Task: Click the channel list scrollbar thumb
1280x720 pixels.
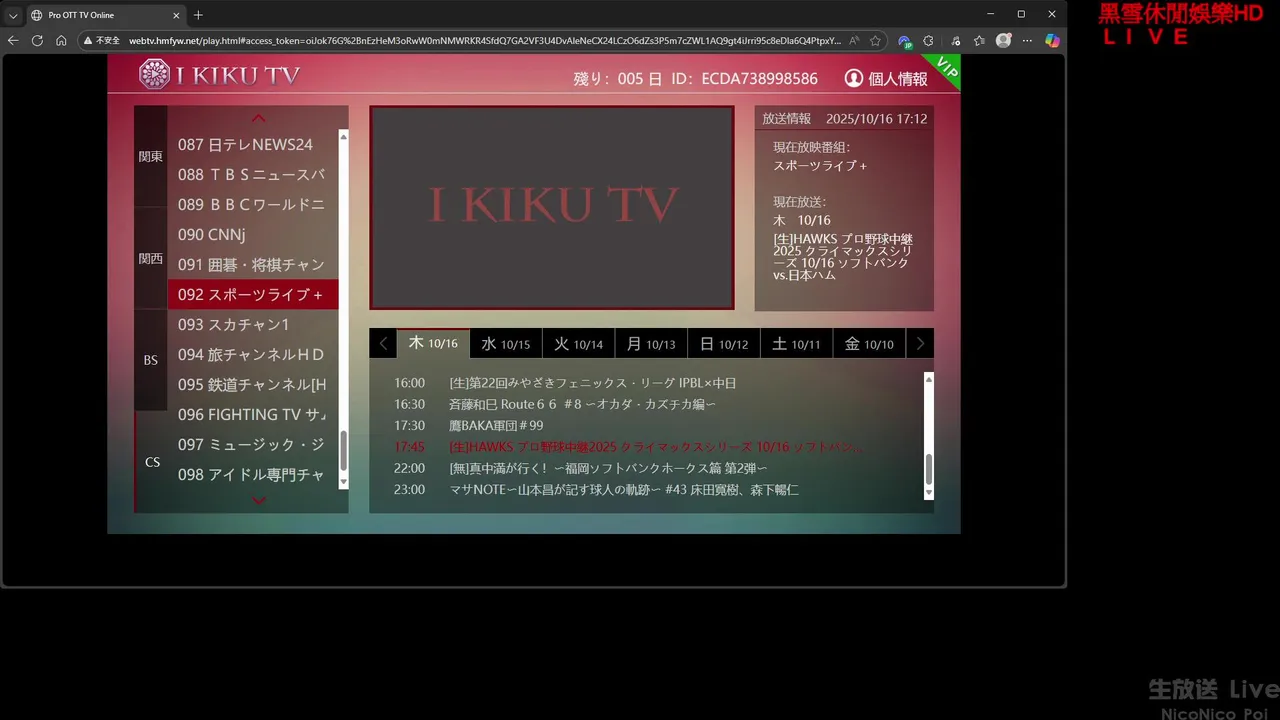Action: (x=344, y=451)
